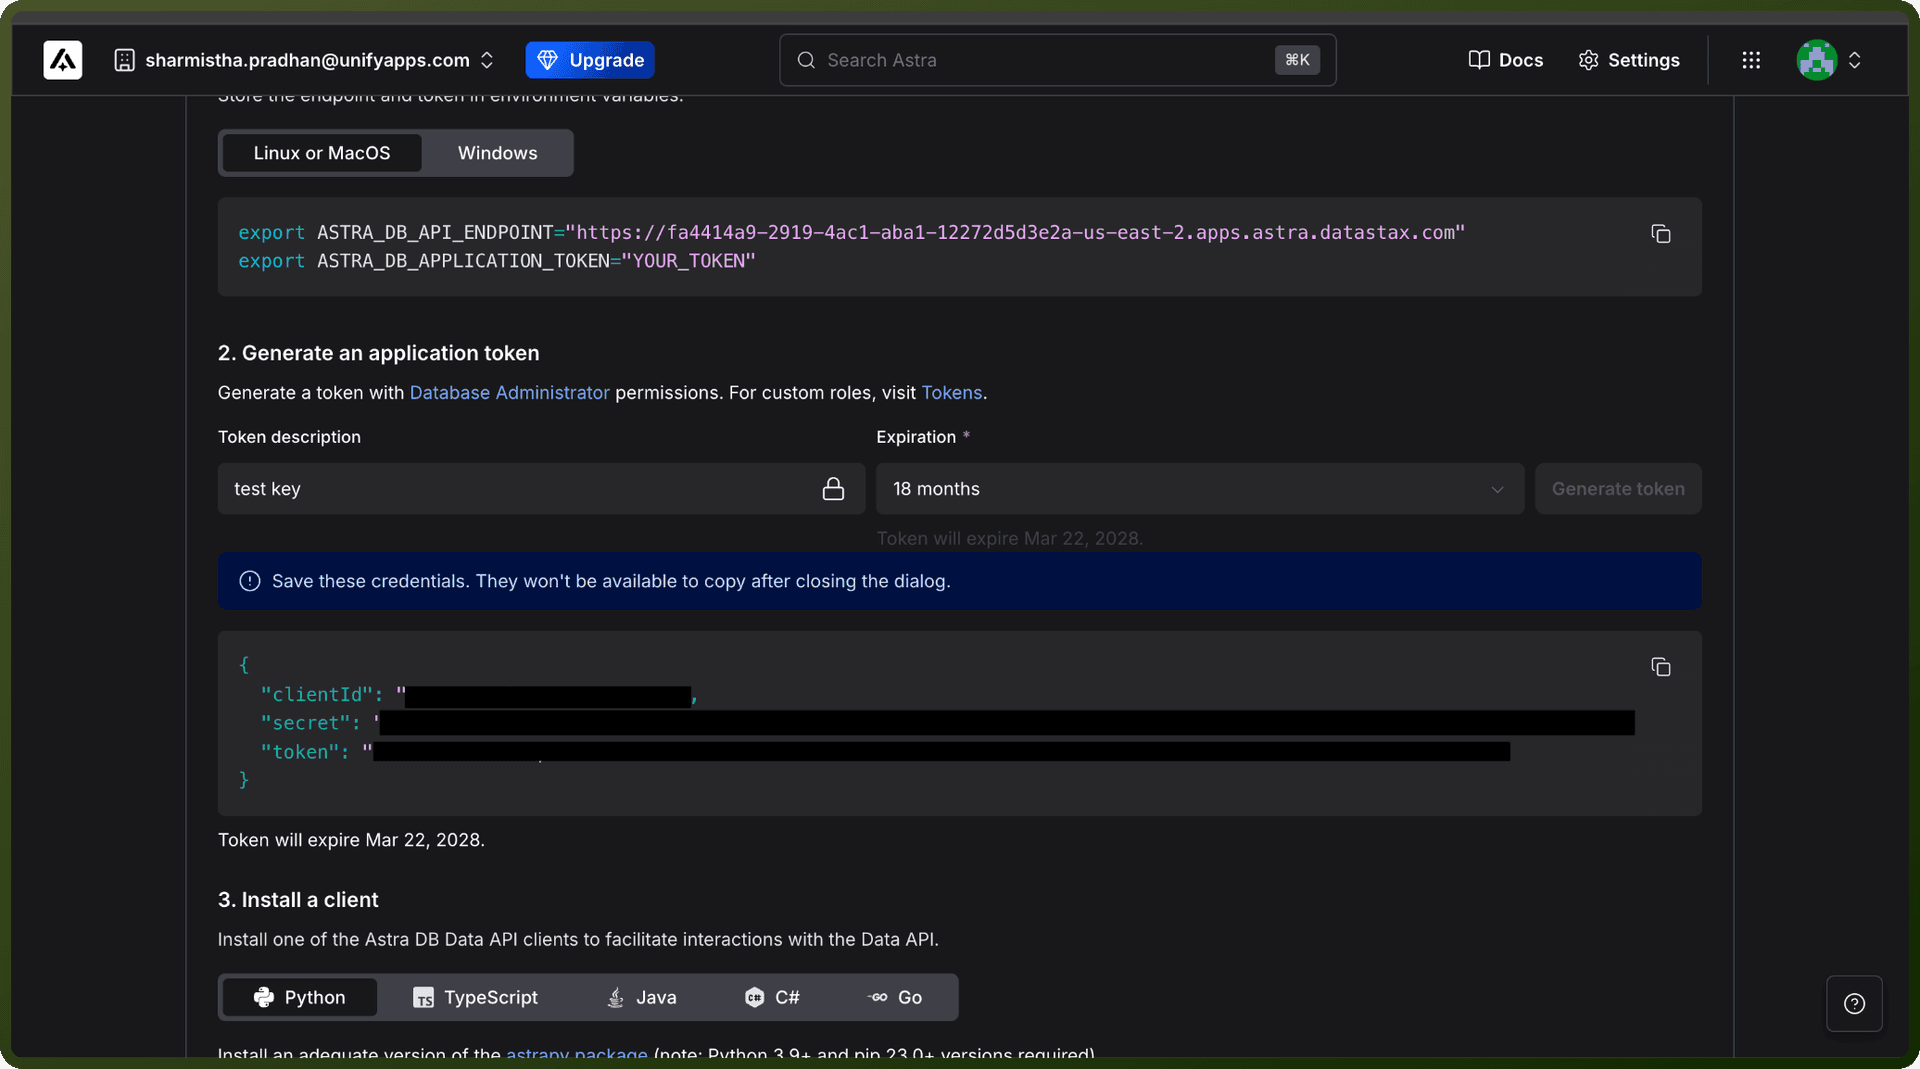Click the search magnifier icon
1920x1069 pixels.
click(x=806, y=60)
